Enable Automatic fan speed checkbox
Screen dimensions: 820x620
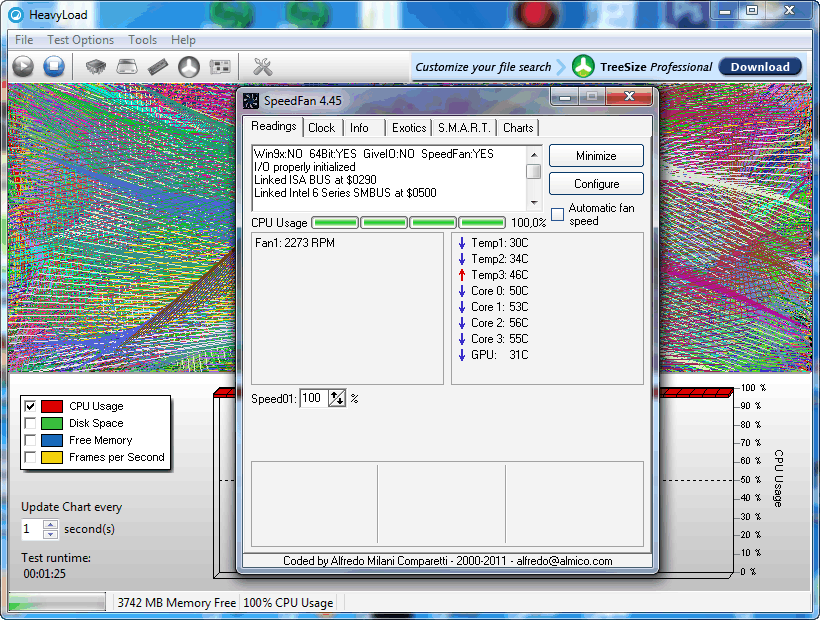click(557, 214)
